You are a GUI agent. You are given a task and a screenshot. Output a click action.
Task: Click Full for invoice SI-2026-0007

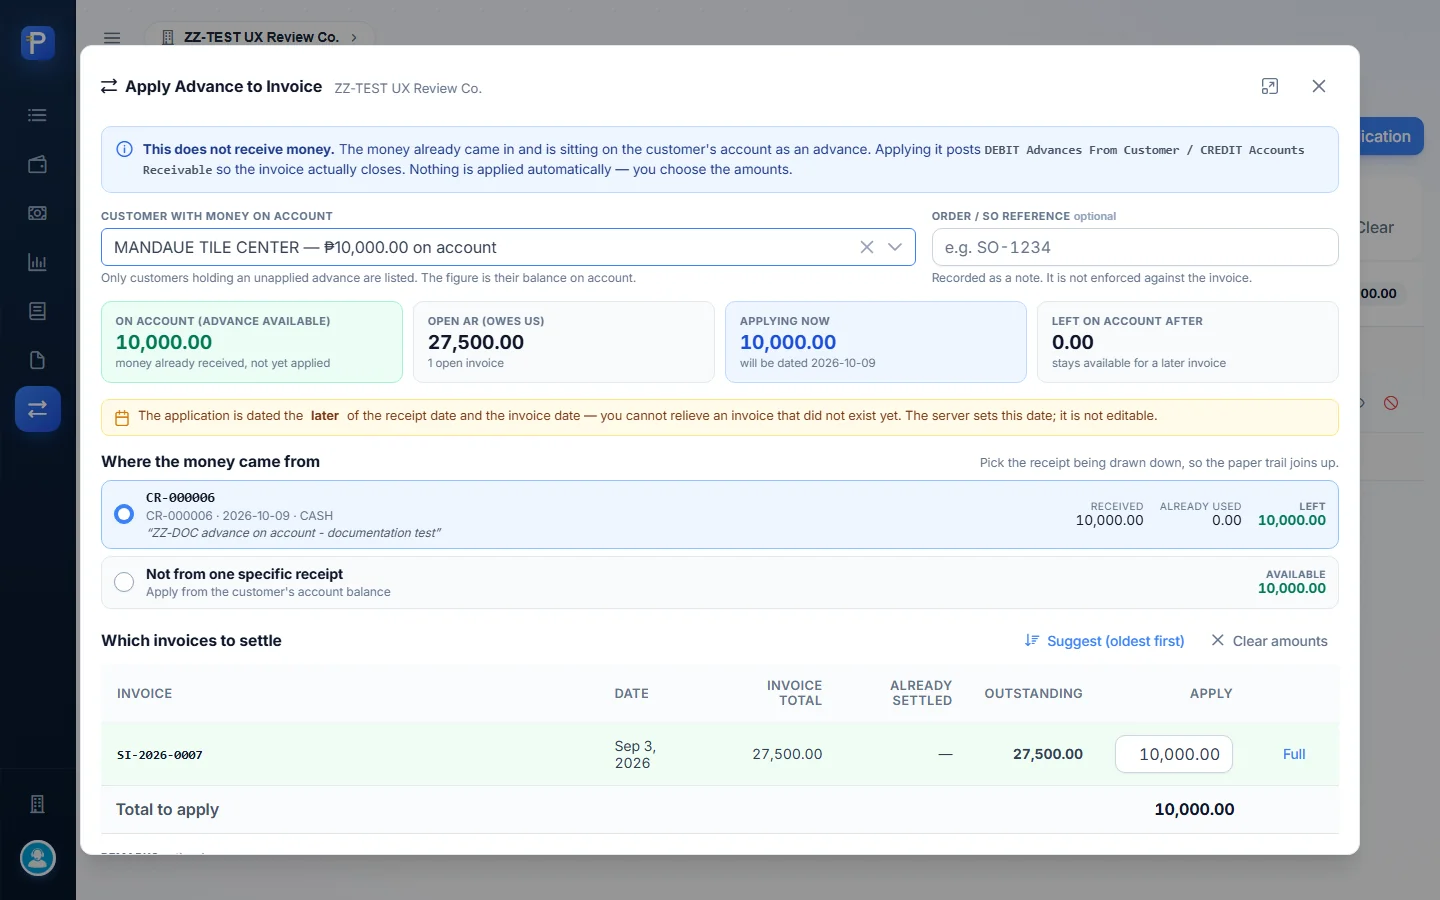[x=1294, y=754]
